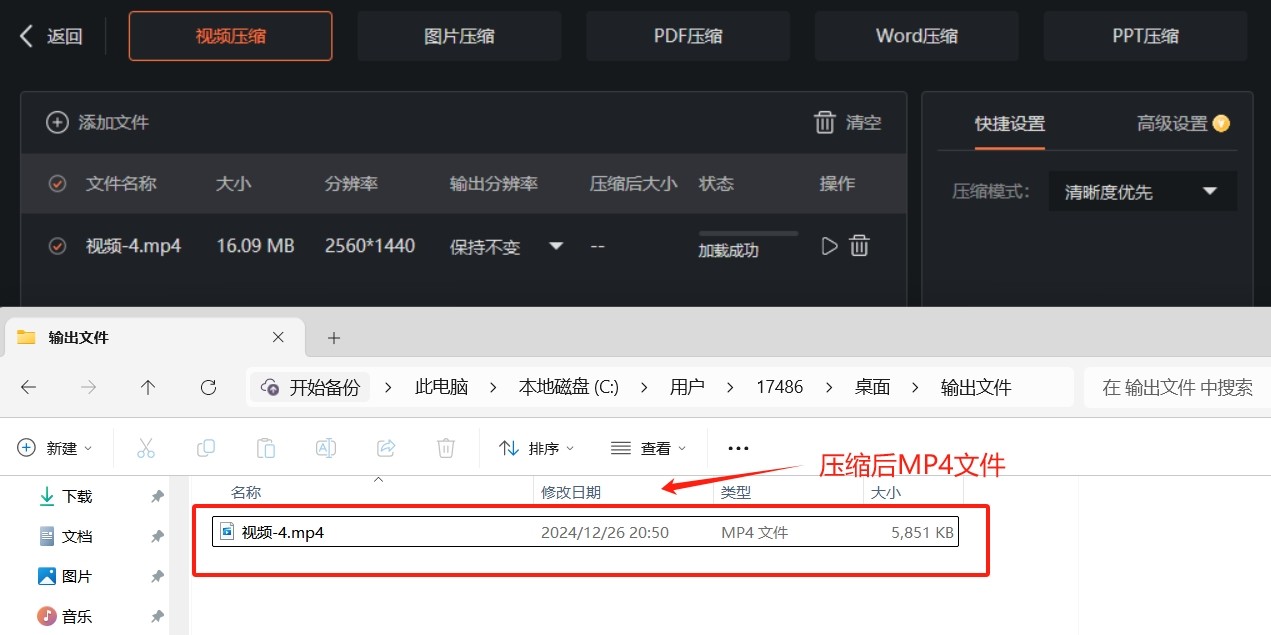Image resolution: width=1271 pixels, height=635 pixels.
Task: Click the 添加文件 plus icon
Action: point(58,123)
